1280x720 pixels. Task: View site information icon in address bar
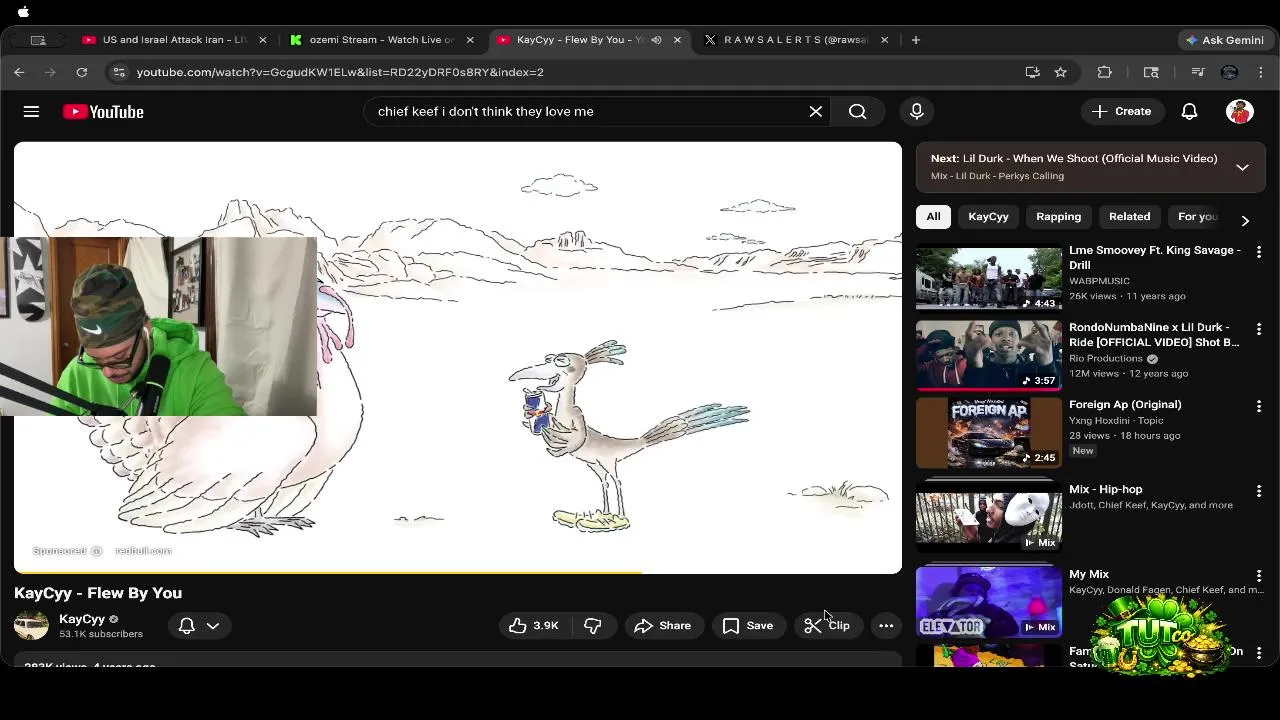tap(119, 72)
